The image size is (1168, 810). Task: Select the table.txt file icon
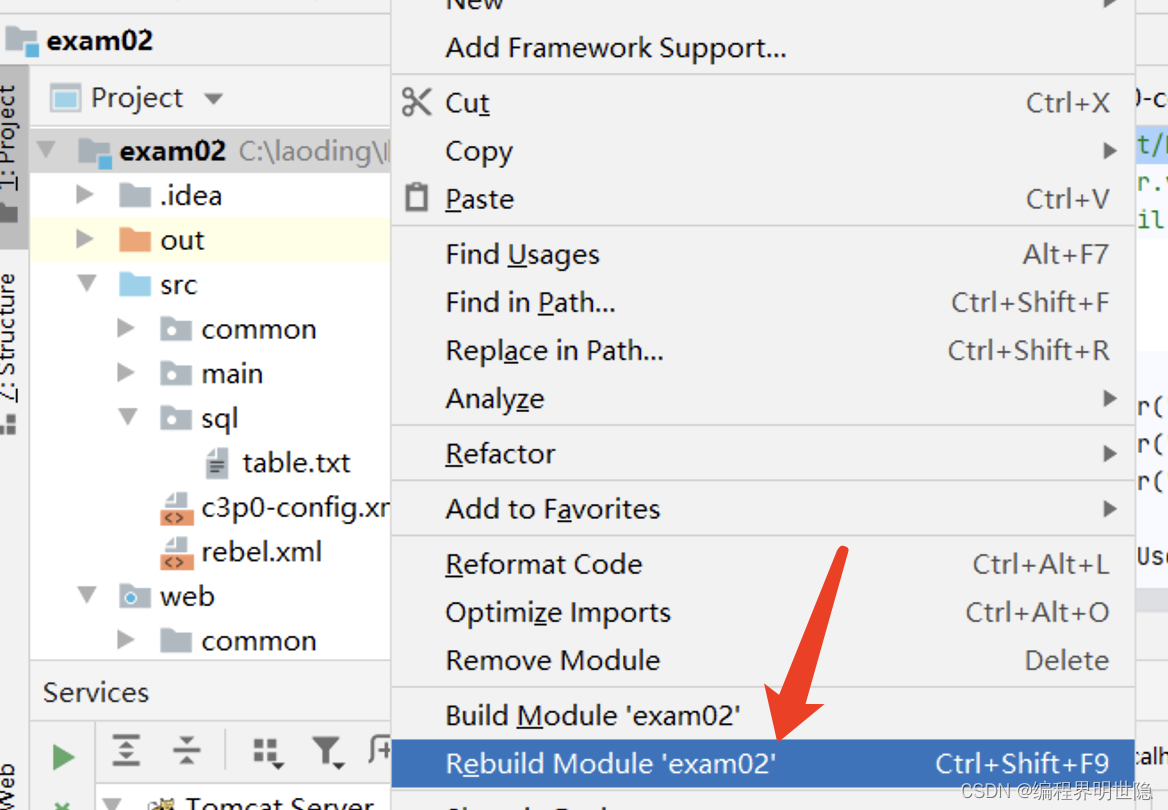click(x=217, y=463)
